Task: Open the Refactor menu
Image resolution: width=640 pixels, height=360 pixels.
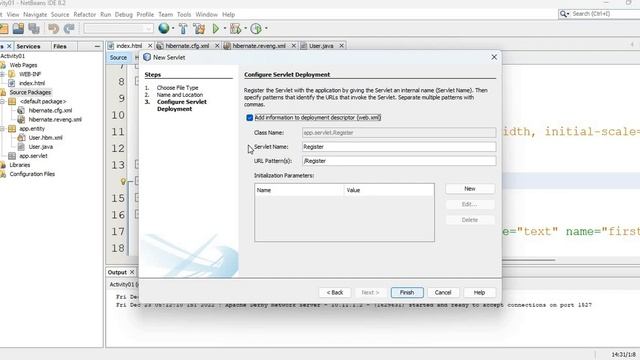Action: coord(84,14)
